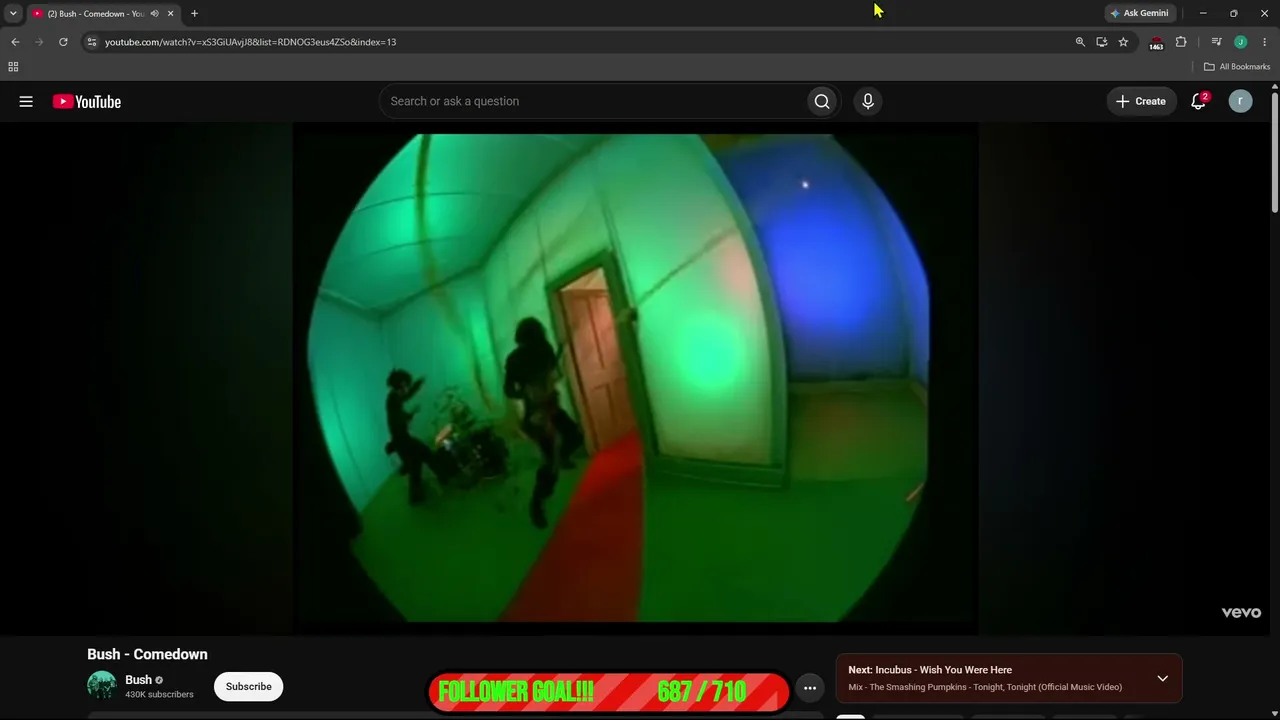Open All Bookmarks folder
The image size is (1280, 720).
[1237, 67]
